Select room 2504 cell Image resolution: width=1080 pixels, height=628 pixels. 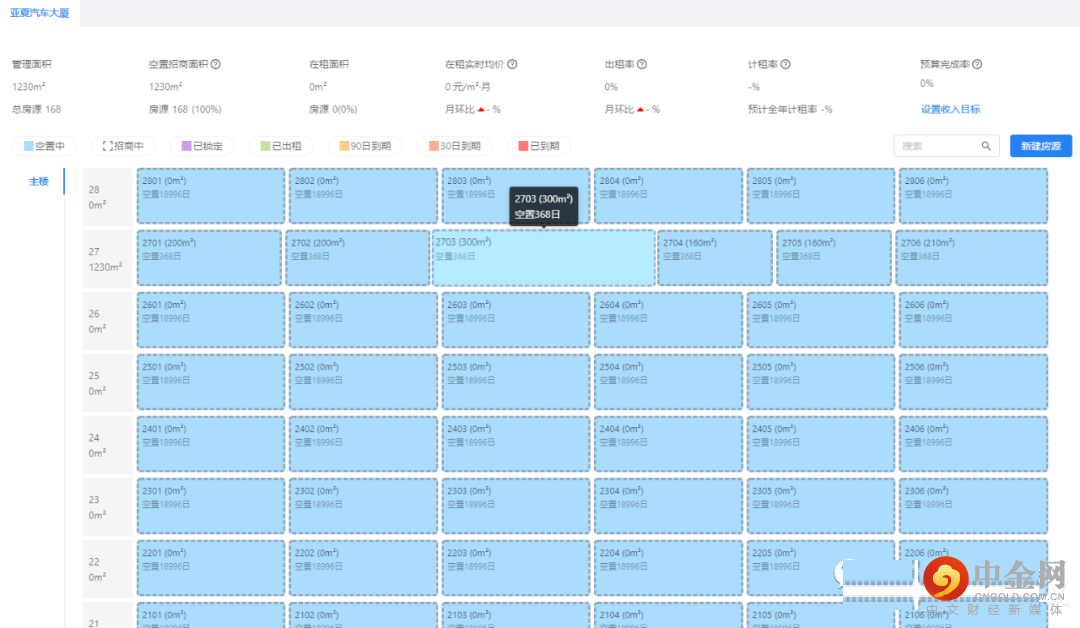click(x=668, y=382)
